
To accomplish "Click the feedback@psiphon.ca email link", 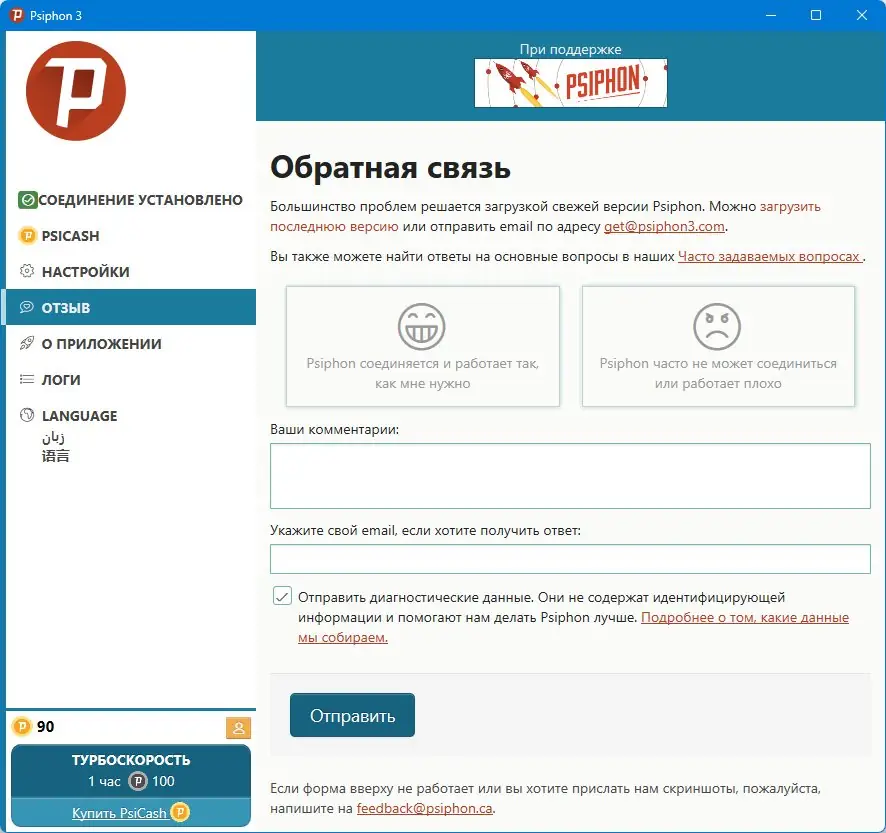I will [424, 808].
